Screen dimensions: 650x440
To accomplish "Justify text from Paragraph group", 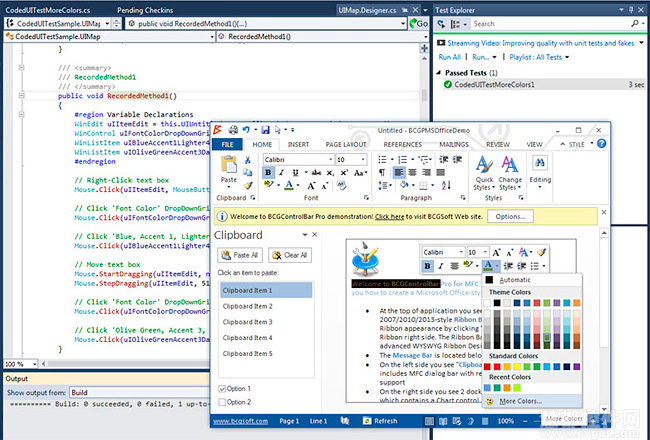I will pos(441,173).
